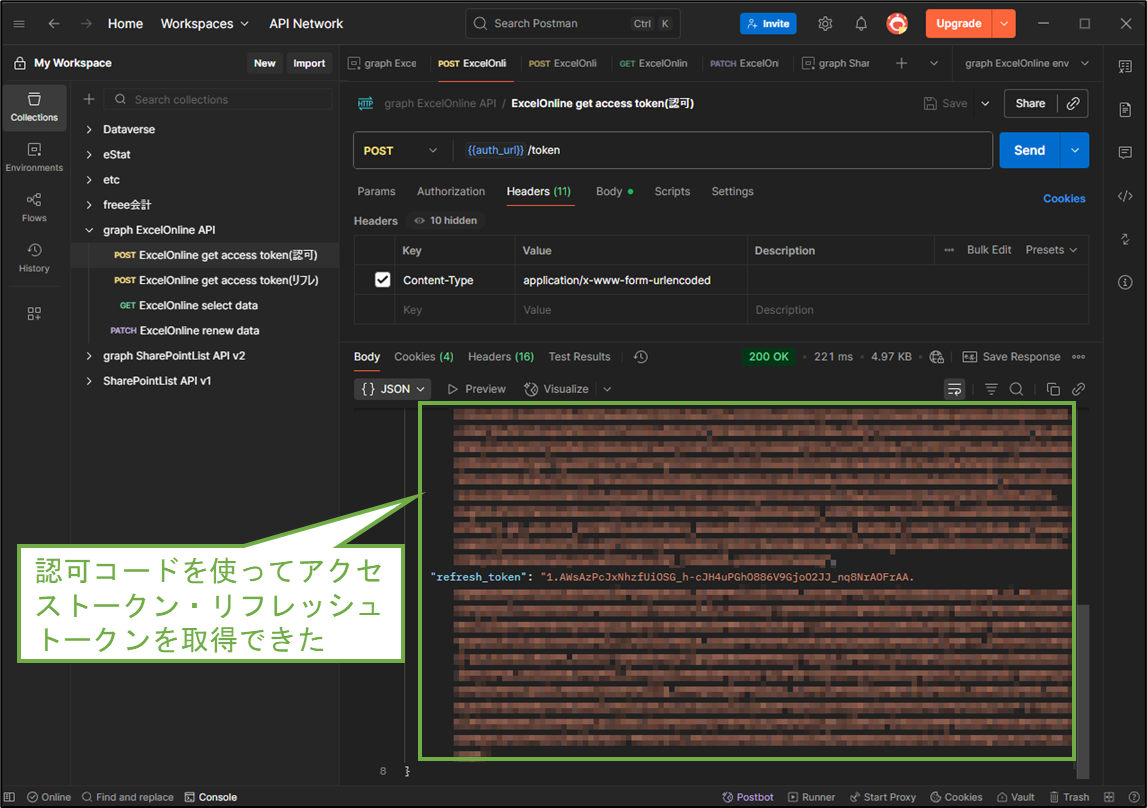
Task: Open History in the sidebar
Action: click(34, 258)
